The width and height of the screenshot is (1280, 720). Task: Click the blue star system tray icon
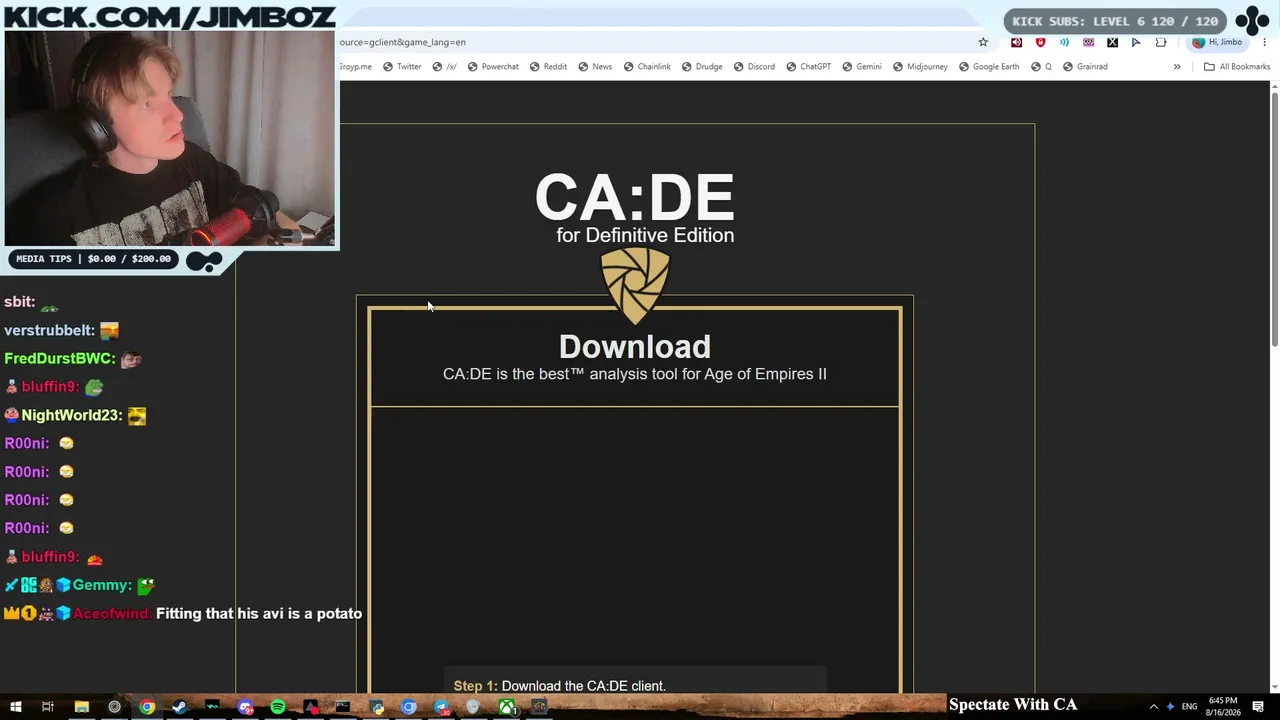(x=1170, y=707)
